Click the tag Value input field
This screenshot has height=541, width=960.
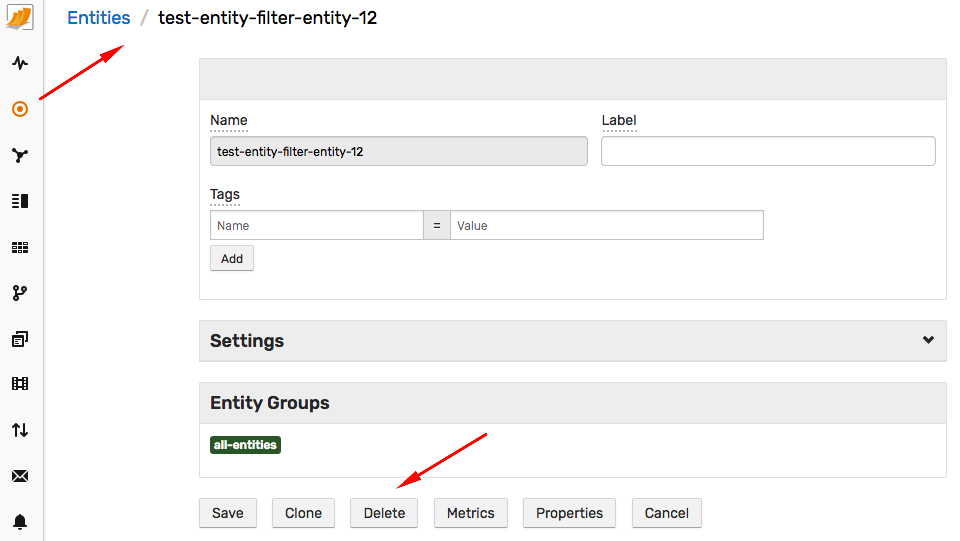click(x=607, y=225)
